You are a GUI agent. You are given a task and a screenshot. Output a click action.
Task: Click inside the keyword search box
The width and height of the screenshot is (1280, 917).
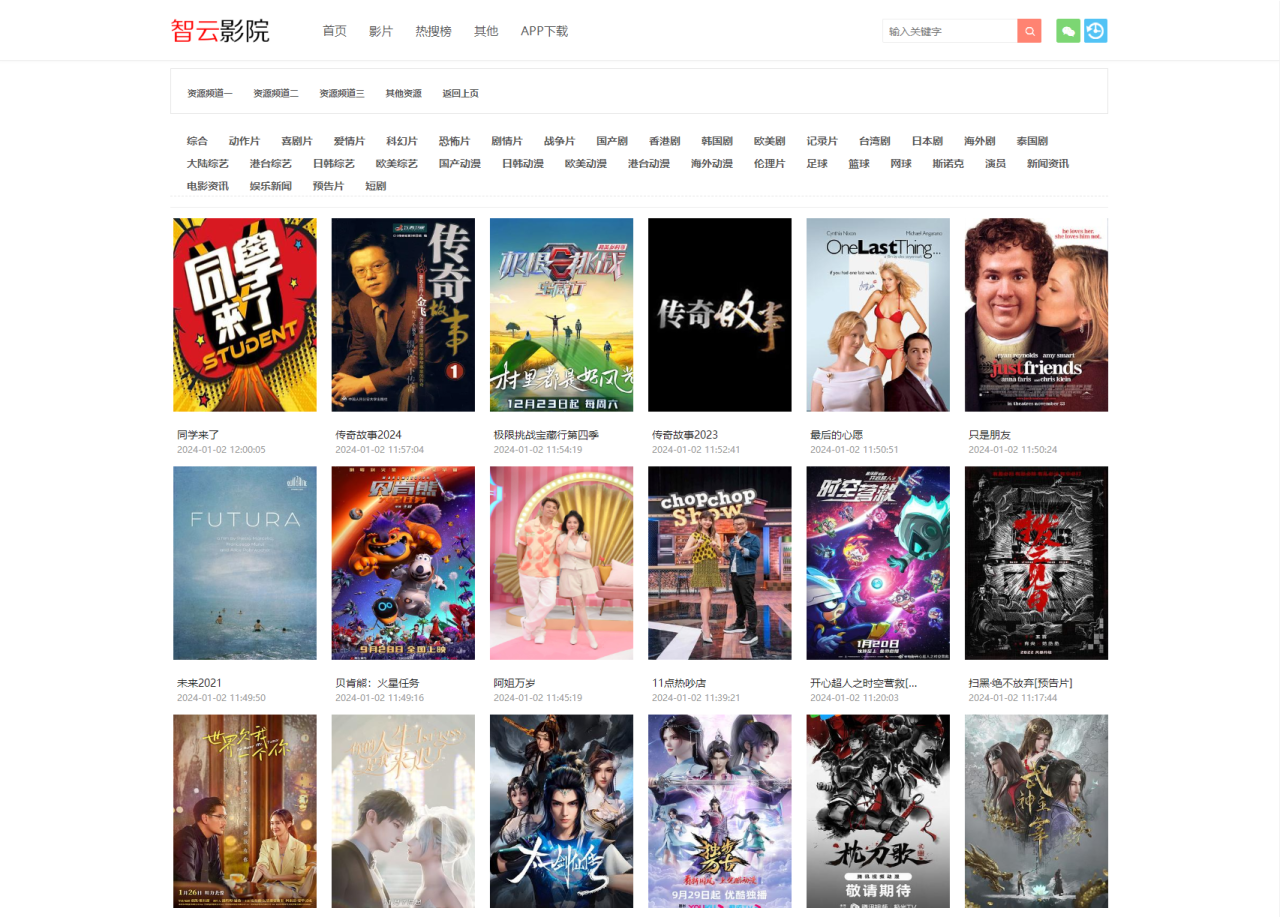pyautogui.click(x=948, y=30)
